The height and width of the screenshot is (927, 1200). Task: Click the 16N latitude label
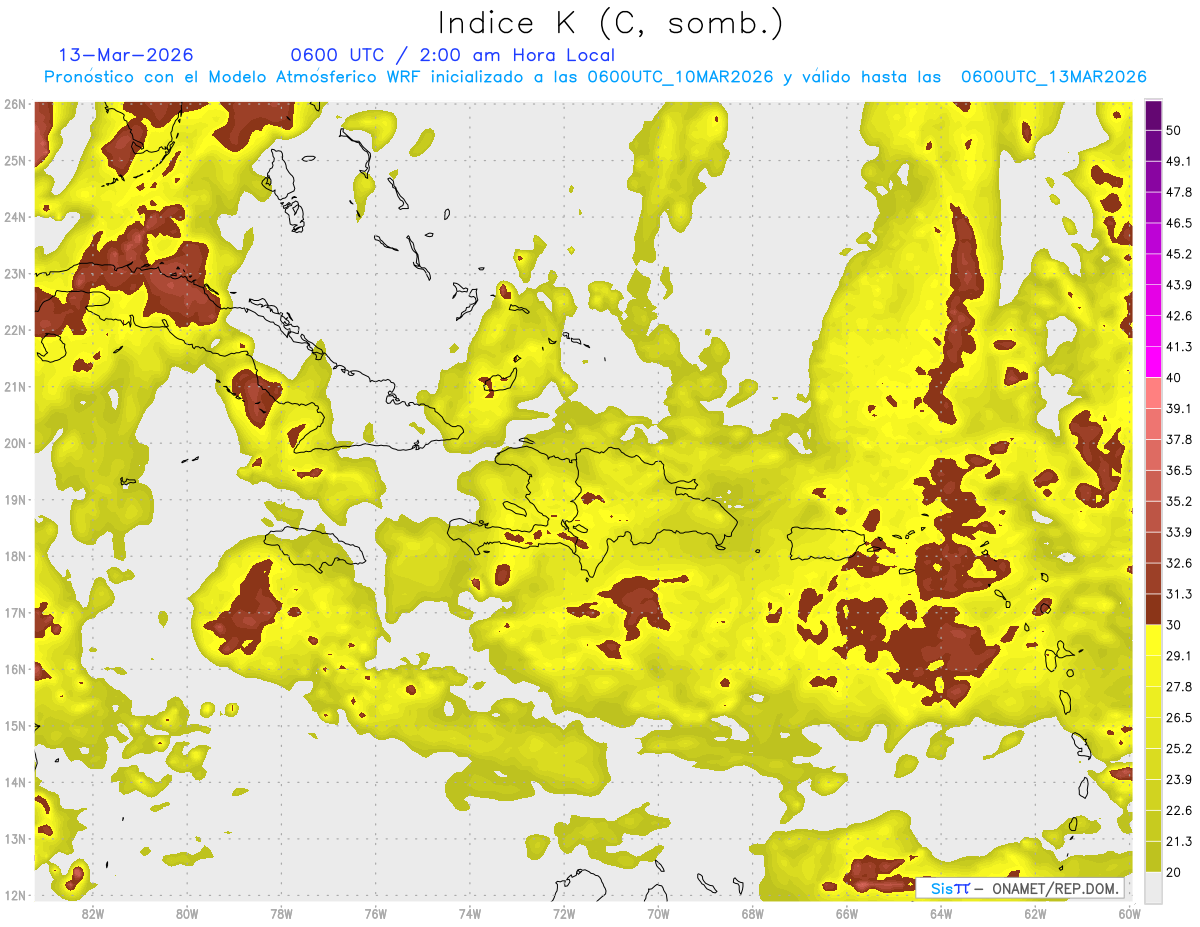click(14, 669)
